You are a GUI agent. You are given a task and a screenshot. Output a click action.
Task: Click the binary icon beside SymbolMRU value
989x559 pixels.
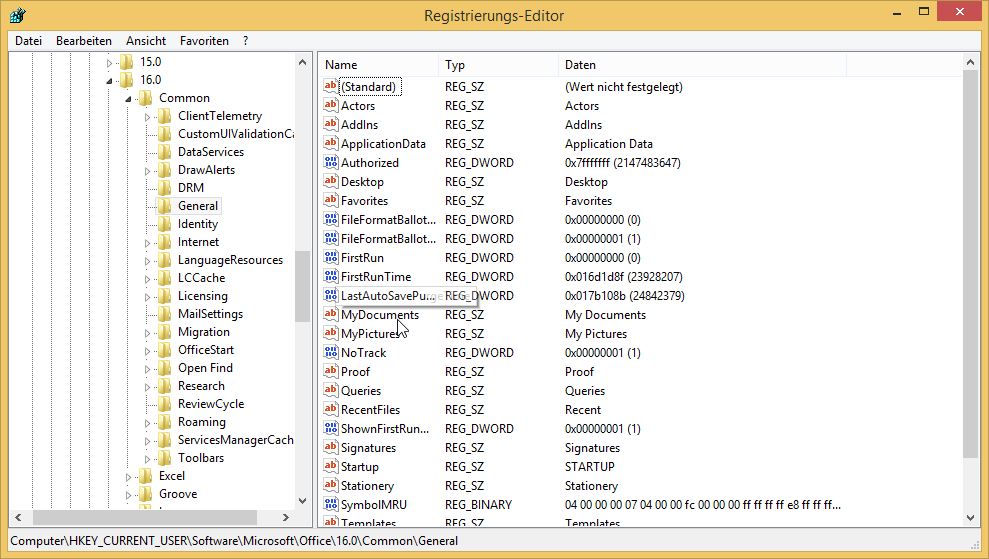coord(331,503)
